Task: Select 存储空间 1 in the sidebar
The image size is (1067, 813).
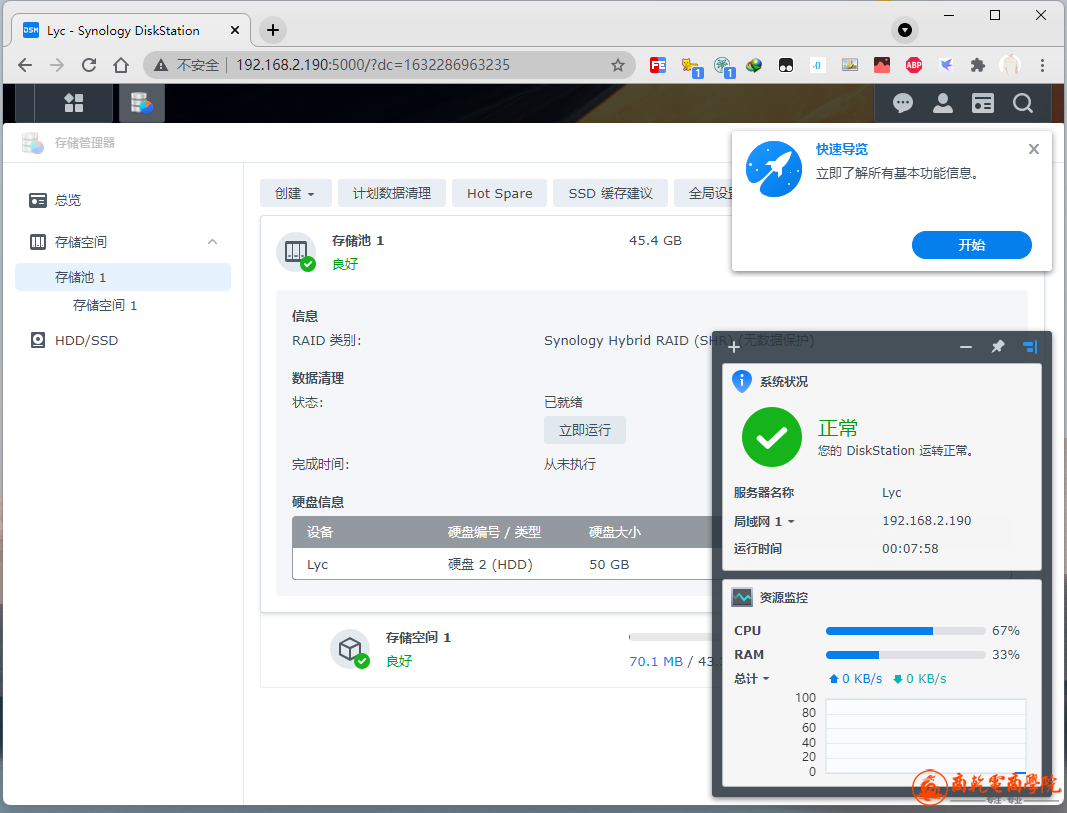Action: tap(122, 305)
